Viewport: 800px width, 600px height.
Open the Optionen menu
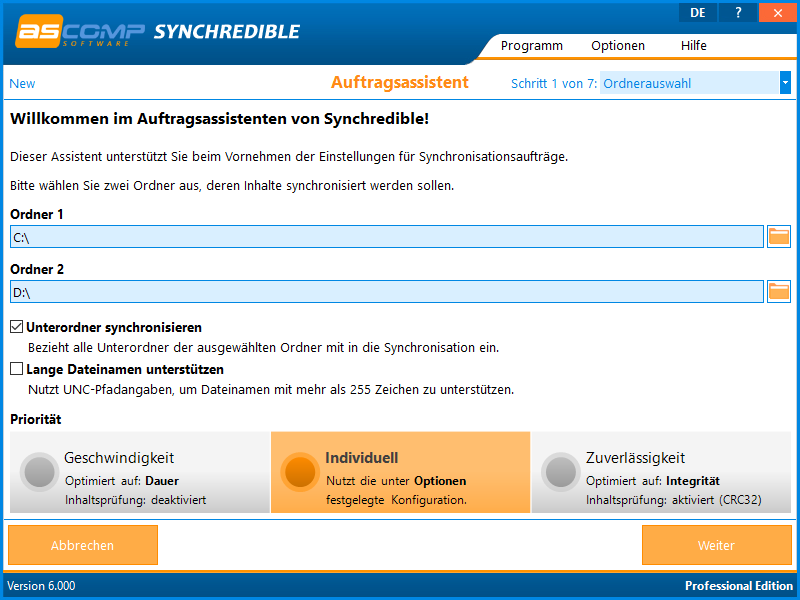coord(618,45)
